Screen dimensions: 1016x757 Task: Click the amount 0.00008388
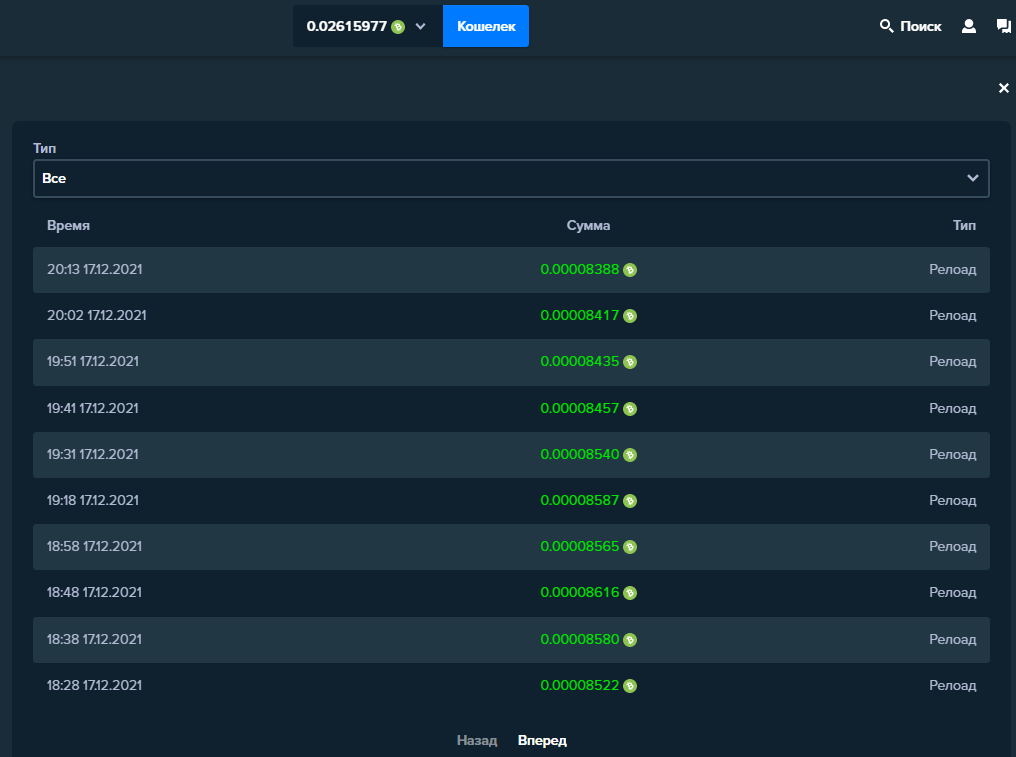click(580, 270)
